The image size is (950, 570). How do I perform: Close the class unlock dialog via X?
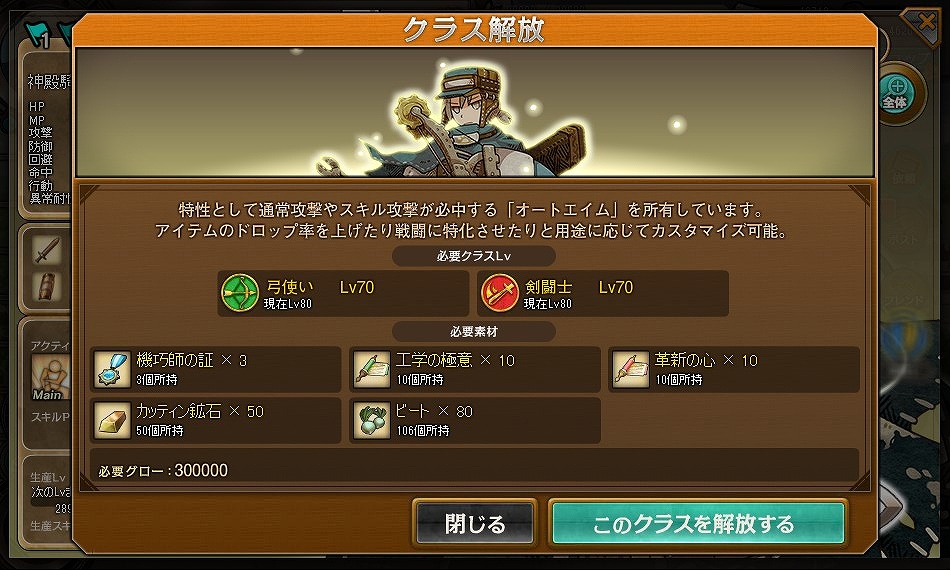(x=924, y=25)
